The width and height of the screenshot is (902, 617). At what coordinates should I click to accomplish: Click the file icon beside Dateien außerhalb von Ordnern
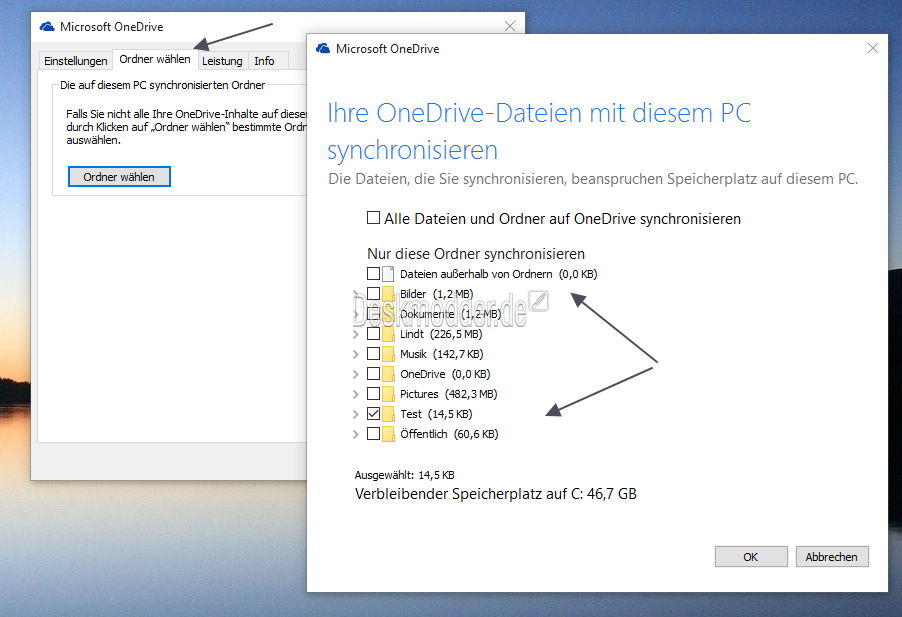pyautogui.click(x=388, y=274)
